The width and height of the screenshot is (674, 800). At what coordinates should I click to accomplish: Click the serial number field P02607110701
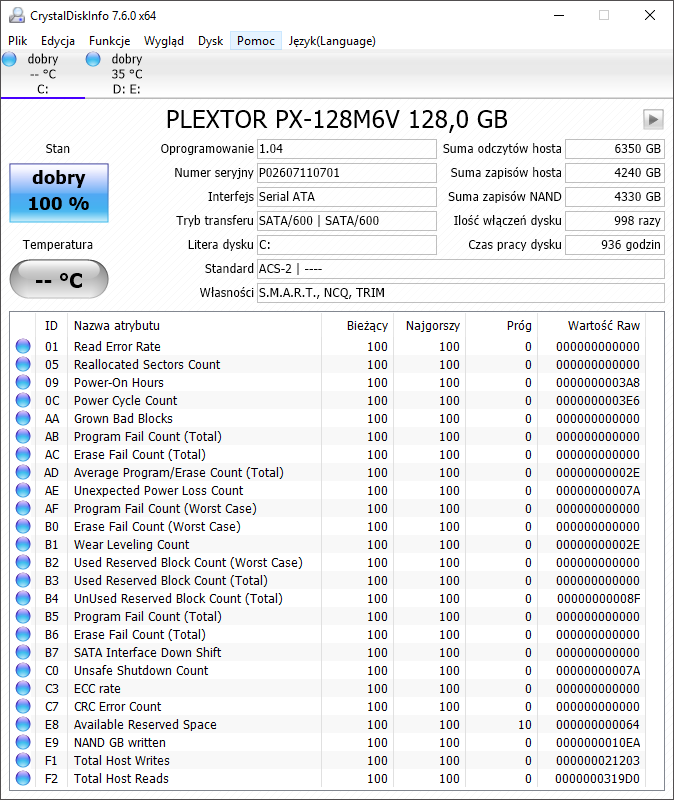pos(346,173)
